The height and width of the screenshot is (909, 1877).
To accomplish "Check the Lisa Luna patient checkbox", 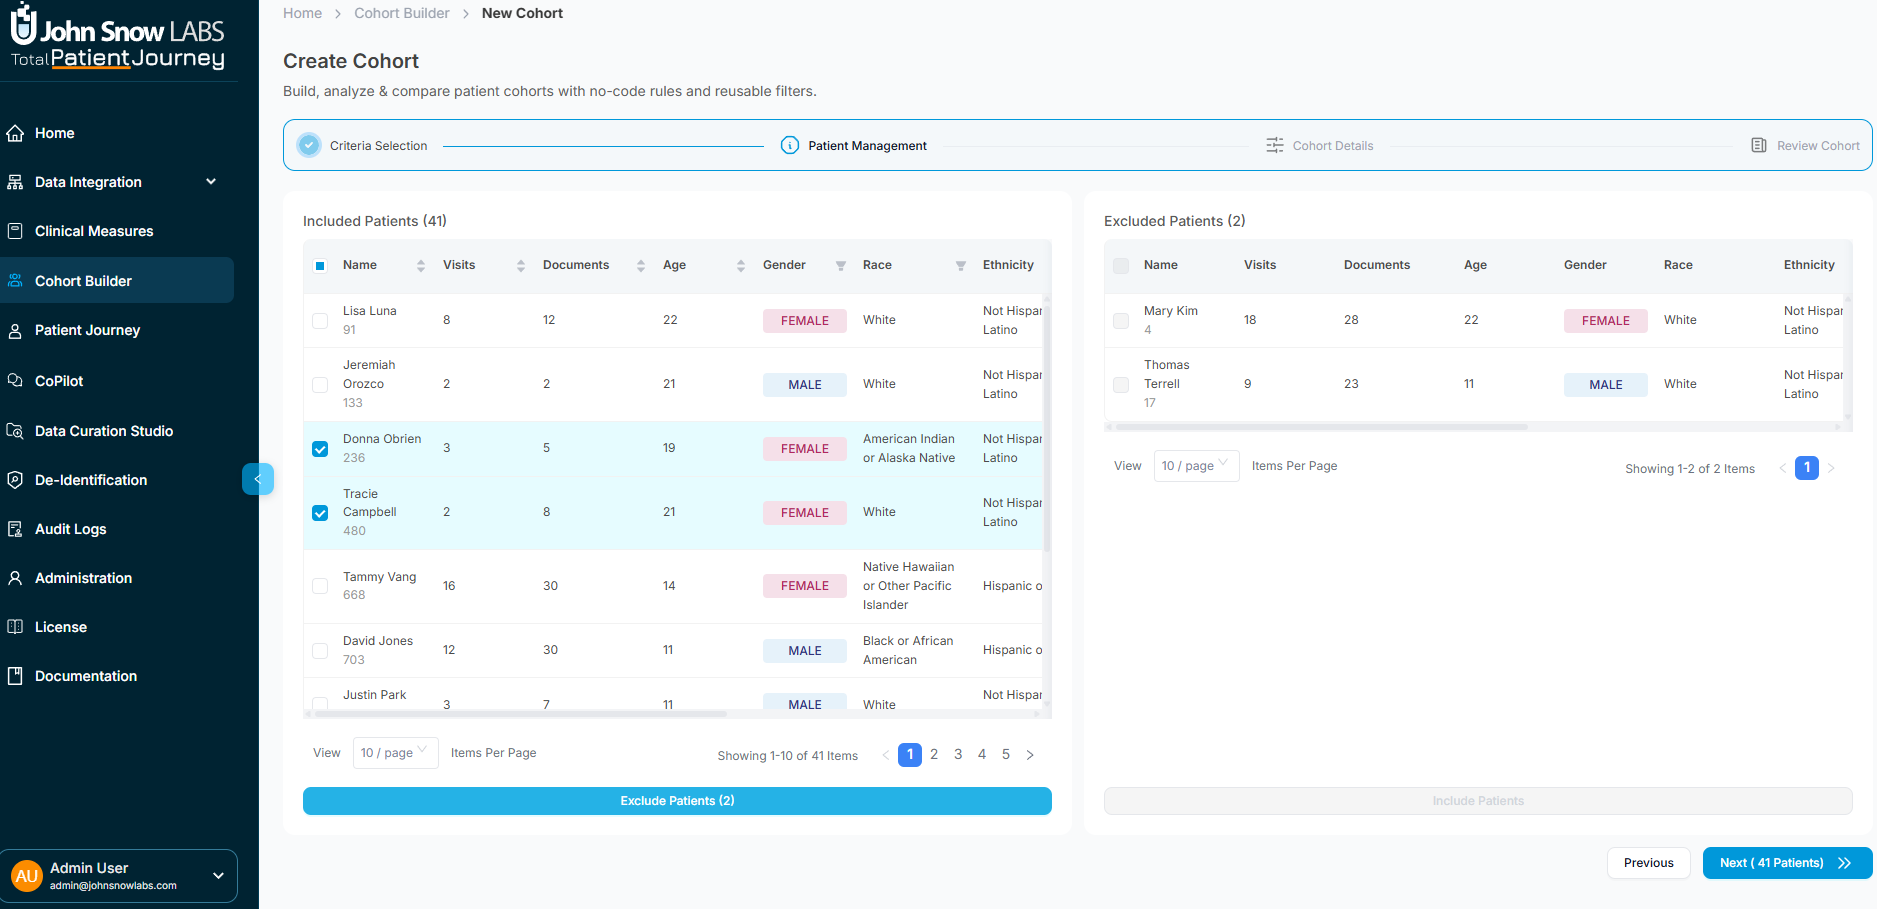I will (320, 321).
